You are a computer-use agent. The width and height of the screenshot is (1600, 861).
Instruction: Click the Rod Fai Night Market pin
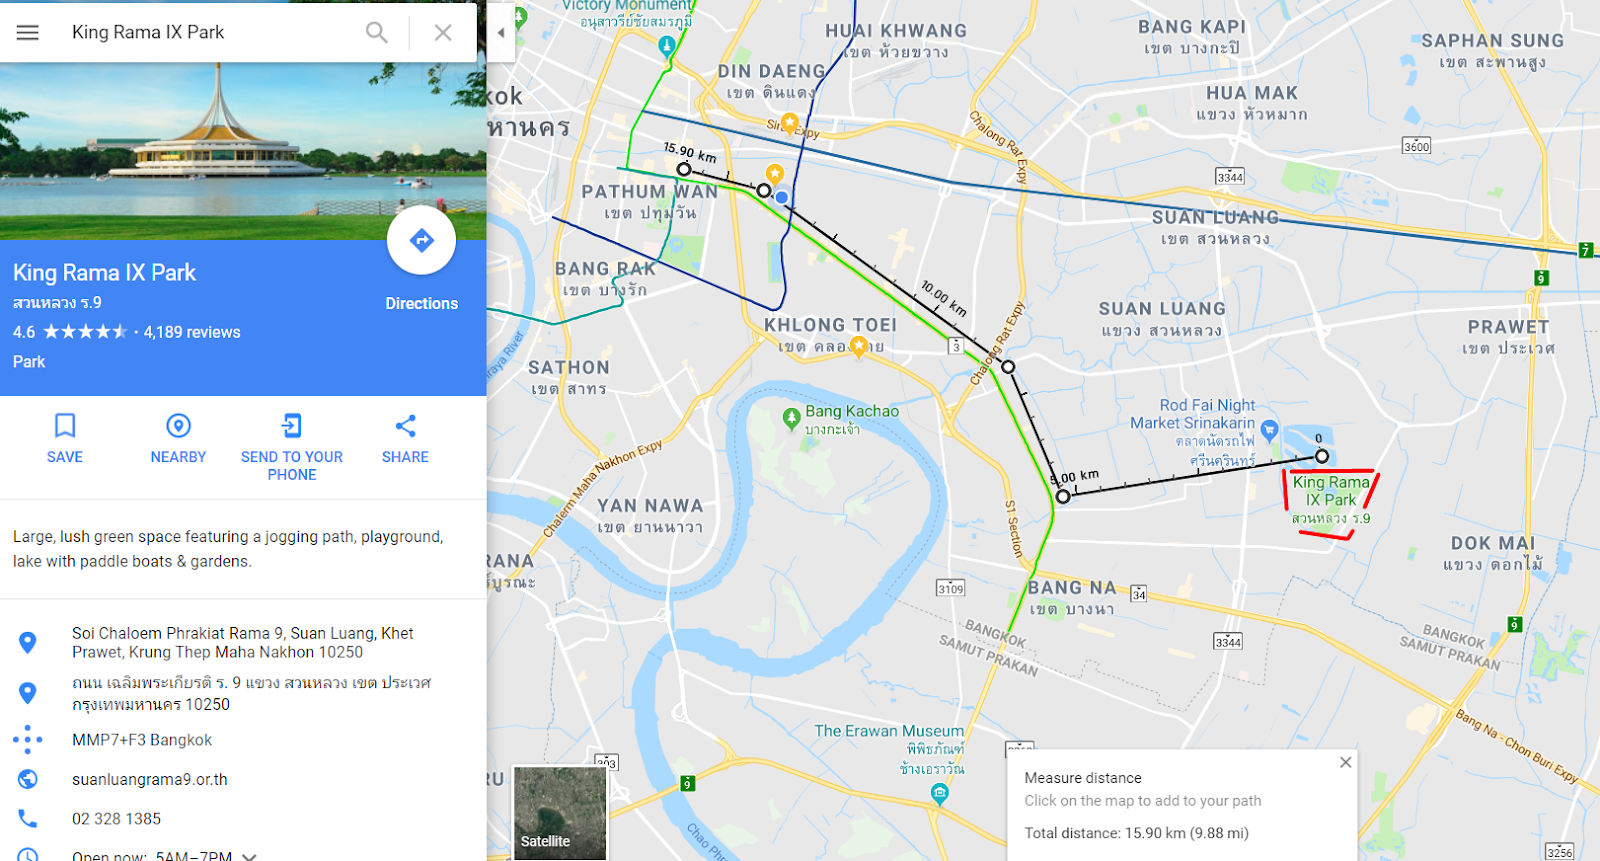pos(1269,431)
